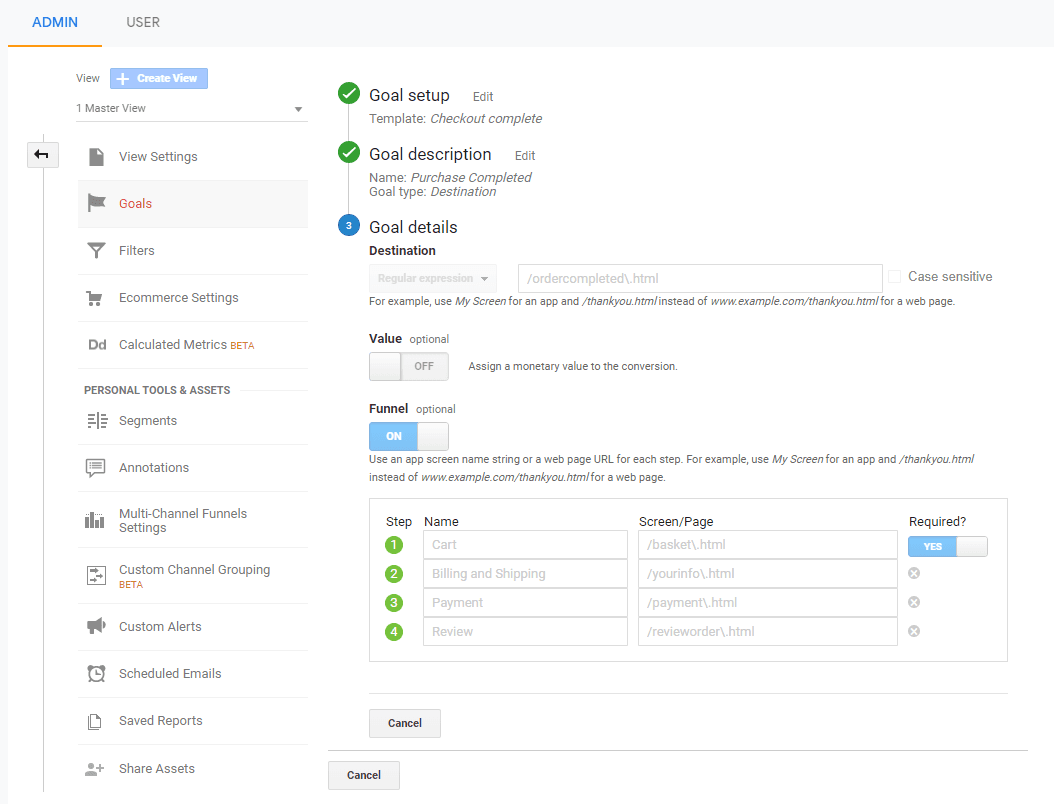Click the Ecommerce Settings shopping cart icon
The width and height of the screenshot is (1054, 804).
[96, 298]
